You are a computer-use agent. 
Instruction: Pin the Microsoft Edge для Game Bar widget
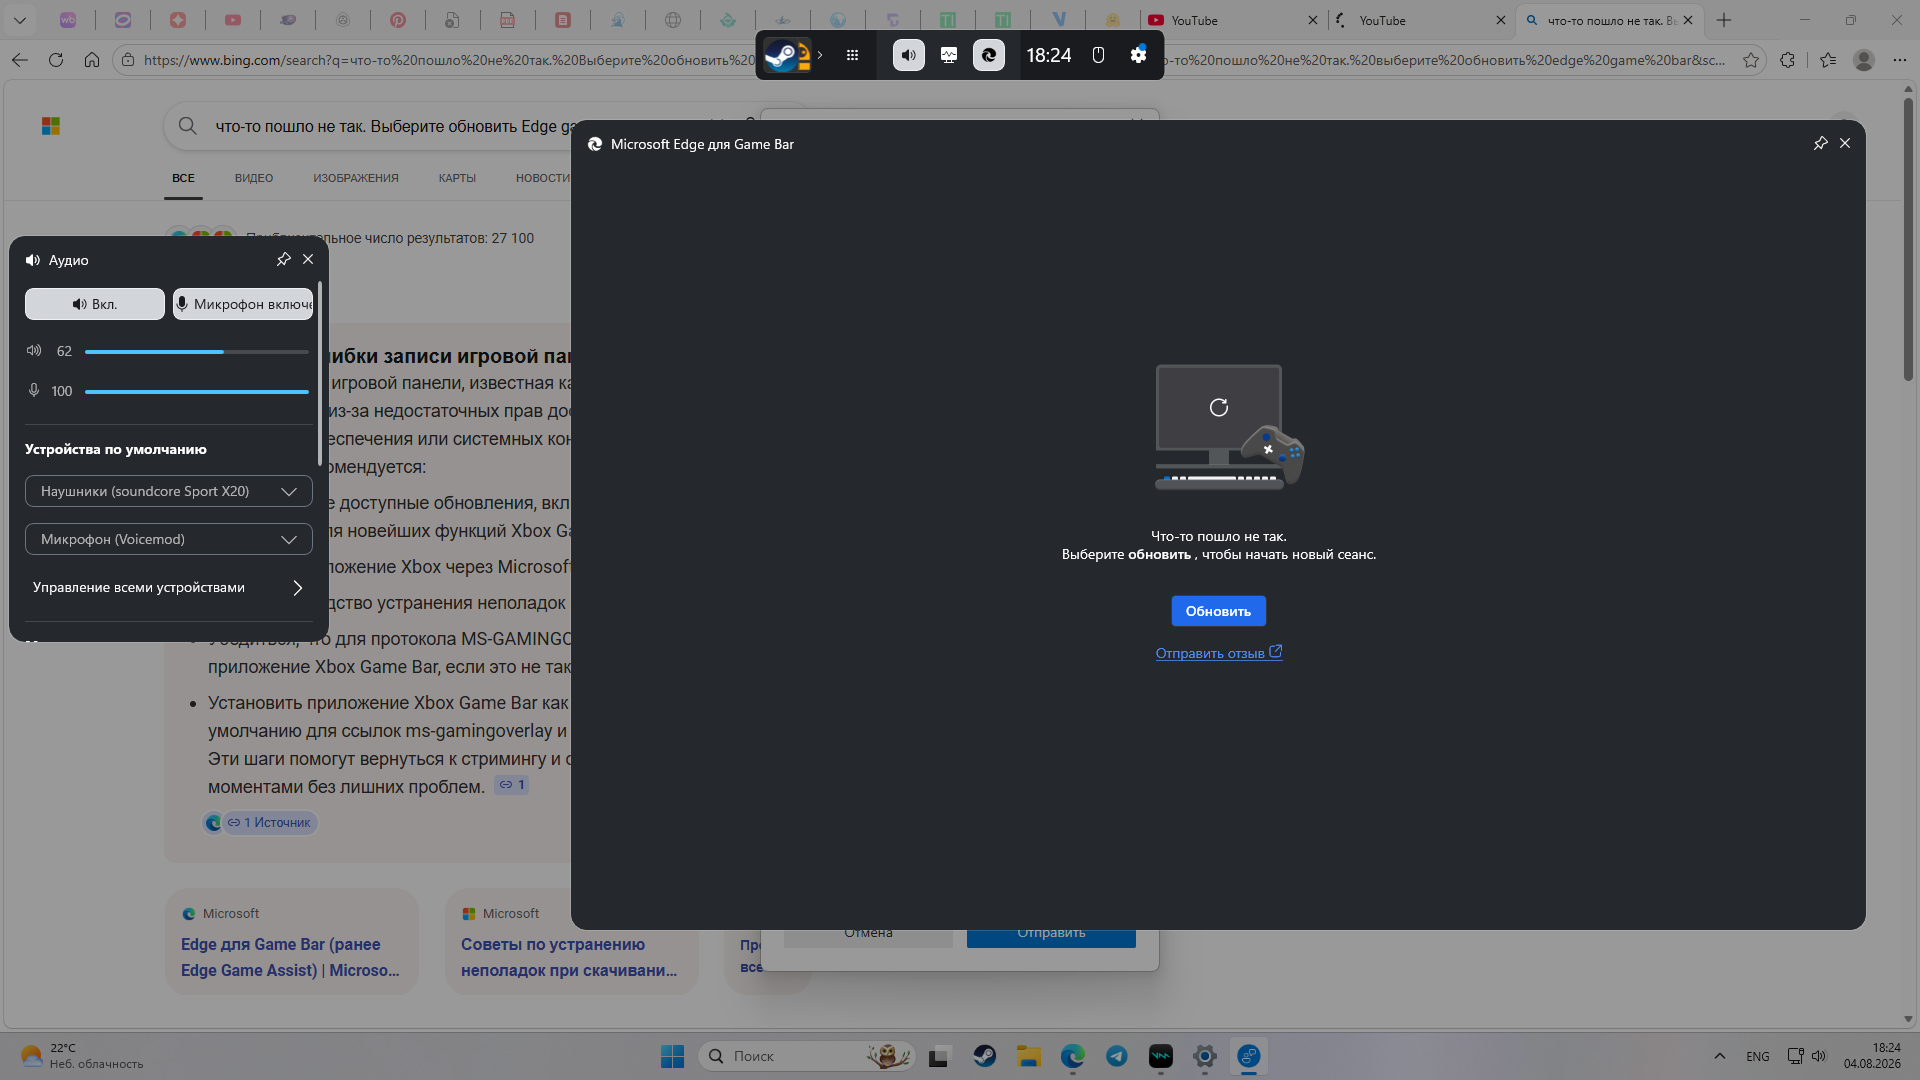pyautogui.click(x=1820, y=144)
